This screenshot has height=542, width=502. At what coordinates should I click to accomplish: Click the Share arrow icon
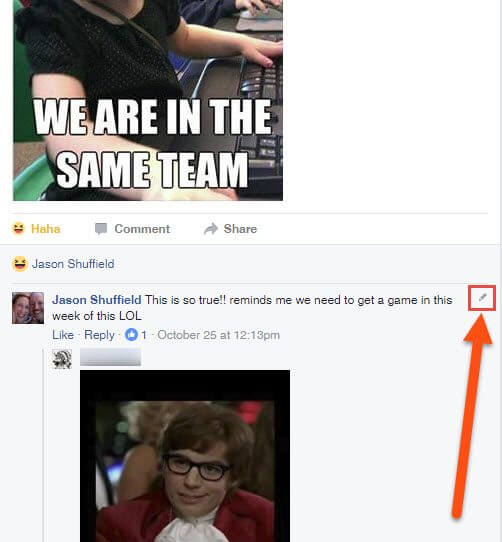211,229
